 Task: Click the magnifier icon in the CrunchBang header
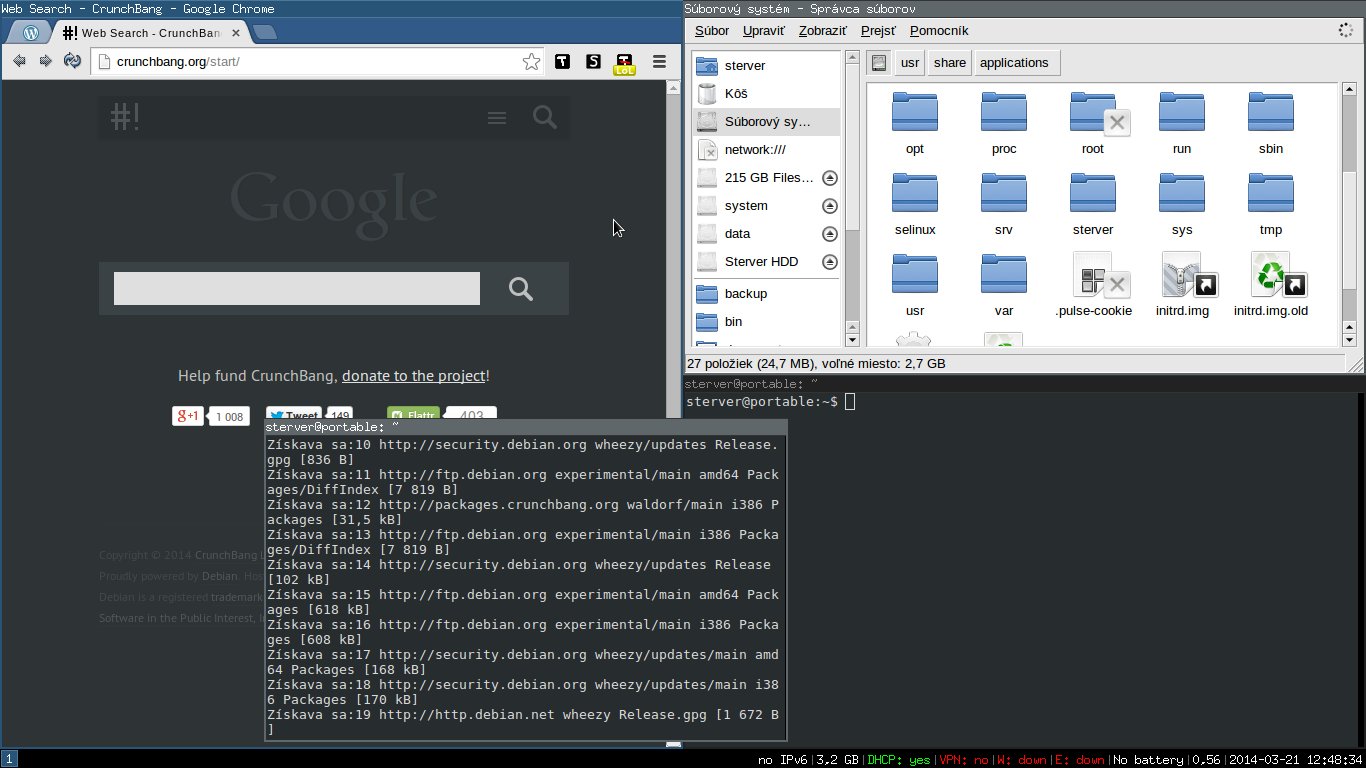[x=544, y=117]
